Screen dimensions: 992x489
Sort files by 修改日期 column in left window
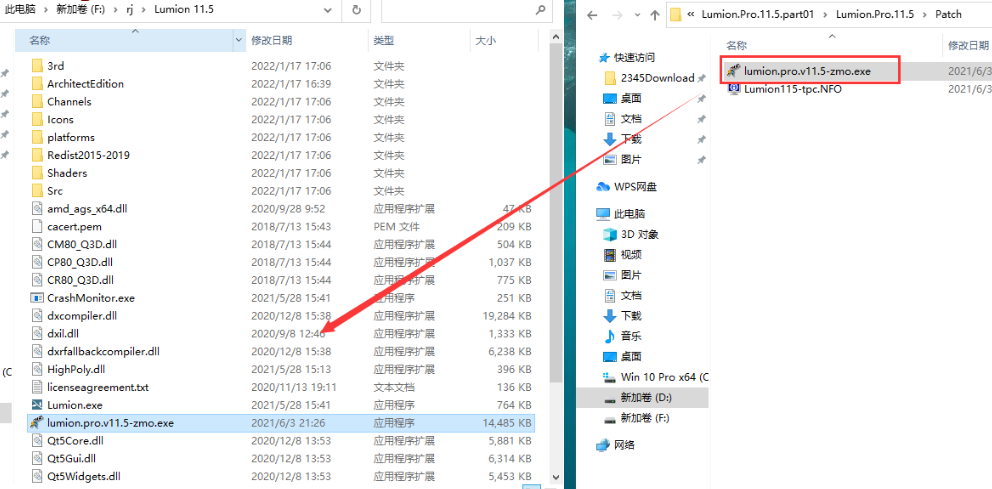[x=272, y=40]
